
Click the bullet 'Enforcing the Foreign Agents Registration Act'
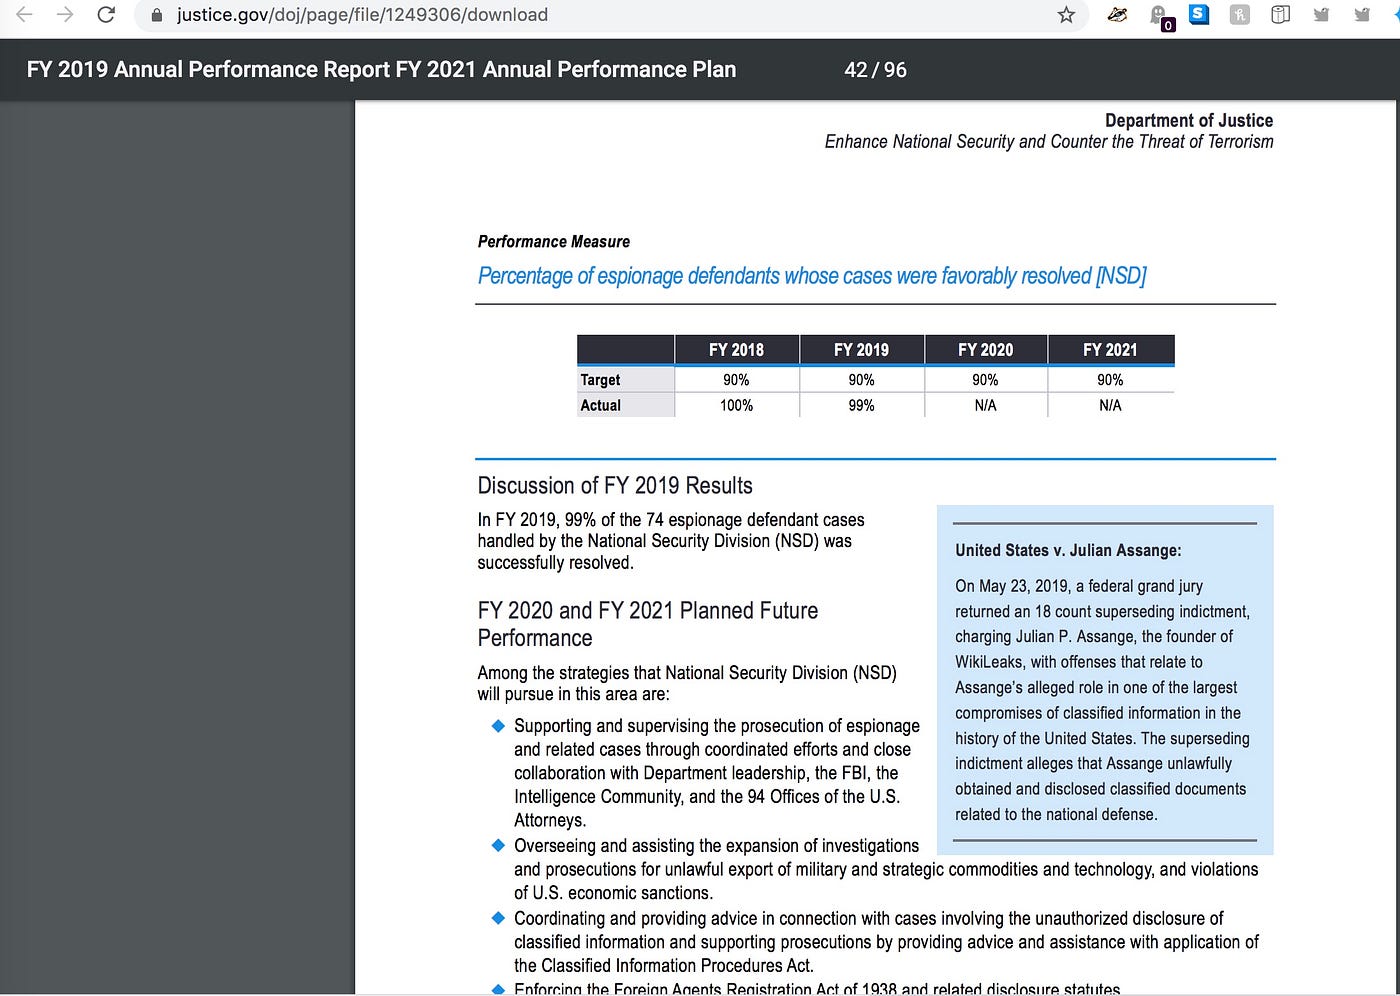816,988
